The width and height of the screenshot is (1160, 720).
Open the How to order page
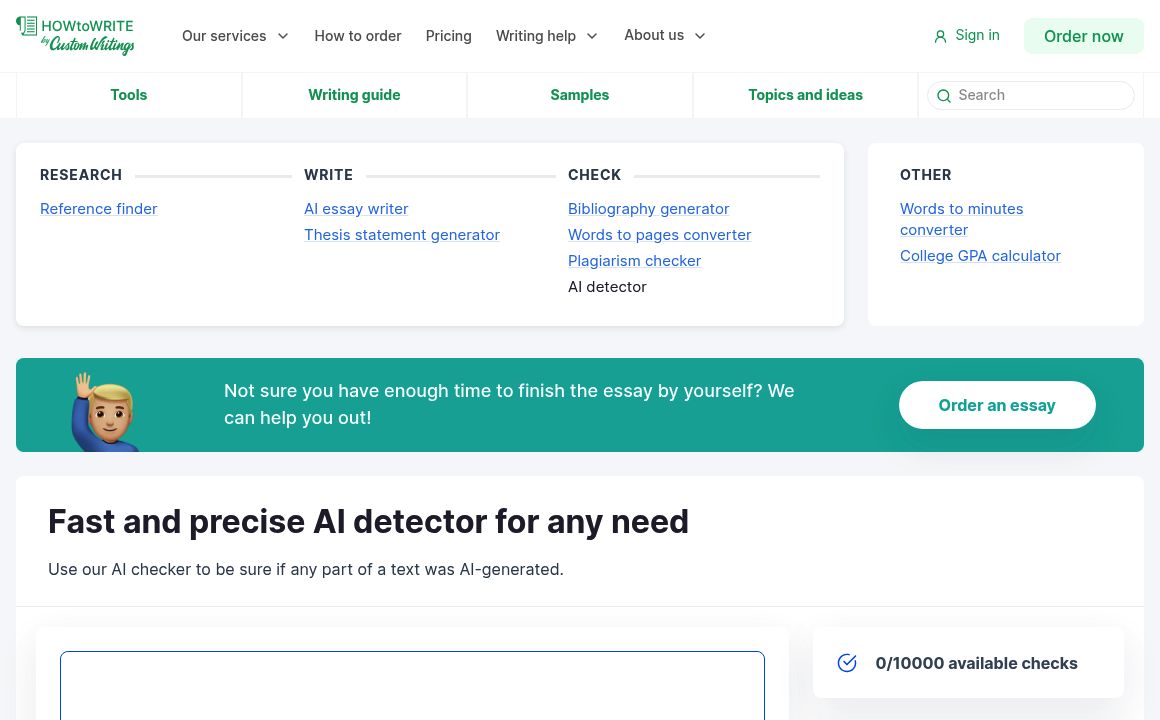pos(357,36)
